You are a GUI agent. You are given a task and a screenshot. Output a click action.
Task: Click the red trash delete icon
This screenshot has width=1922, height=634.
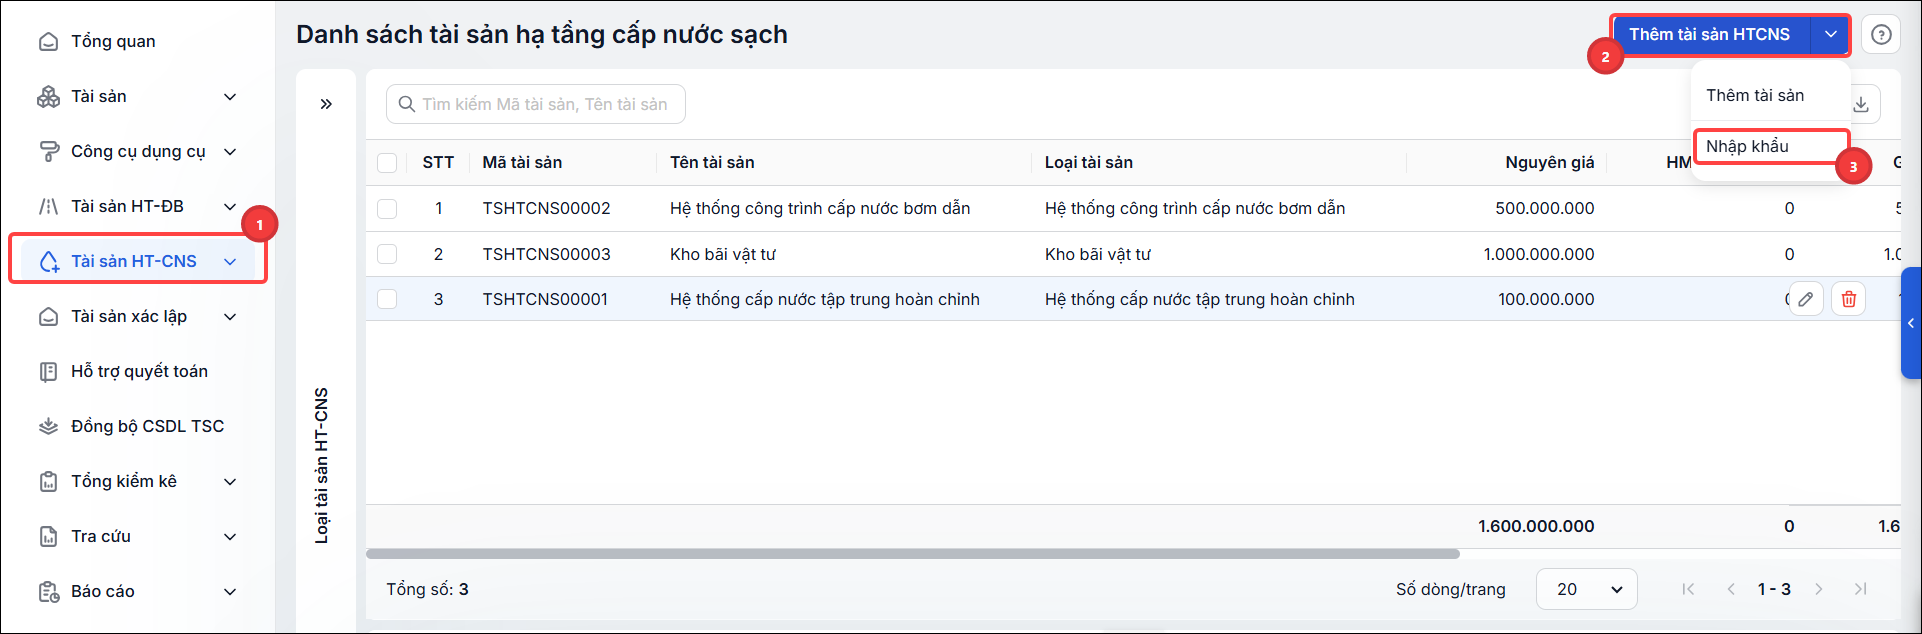point(1849,299)
